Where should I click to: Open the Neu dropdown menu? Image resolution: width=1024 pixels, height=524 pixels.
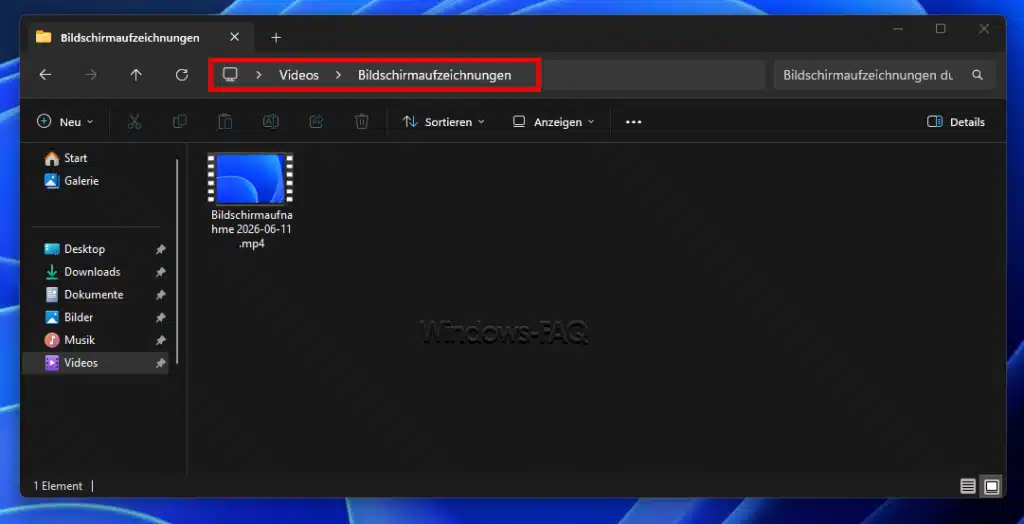pyautogui.click(x=65, y=122)
